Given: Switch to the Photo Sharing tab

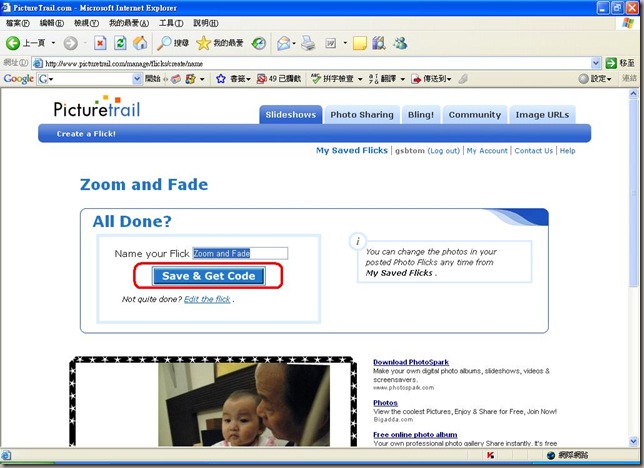Looking at the screenshot, I should point(362,115).
